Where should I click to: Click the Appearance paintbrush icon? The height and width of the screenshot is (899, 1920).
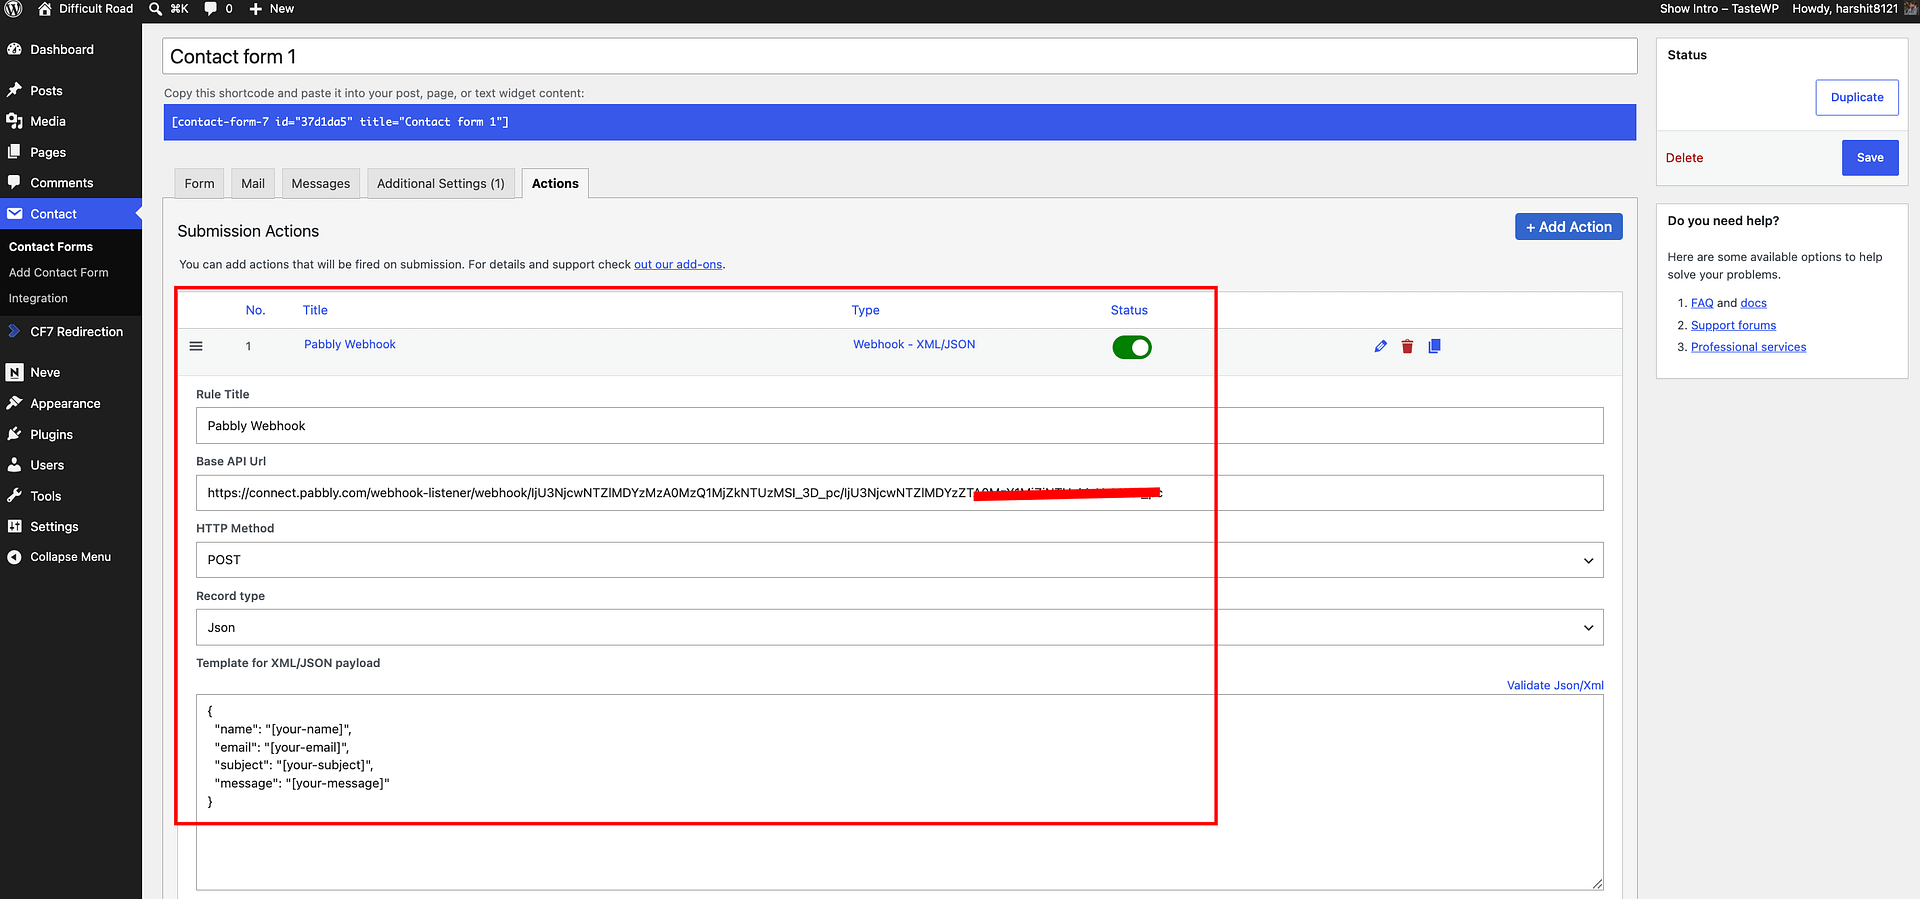[x=15, y=403]
